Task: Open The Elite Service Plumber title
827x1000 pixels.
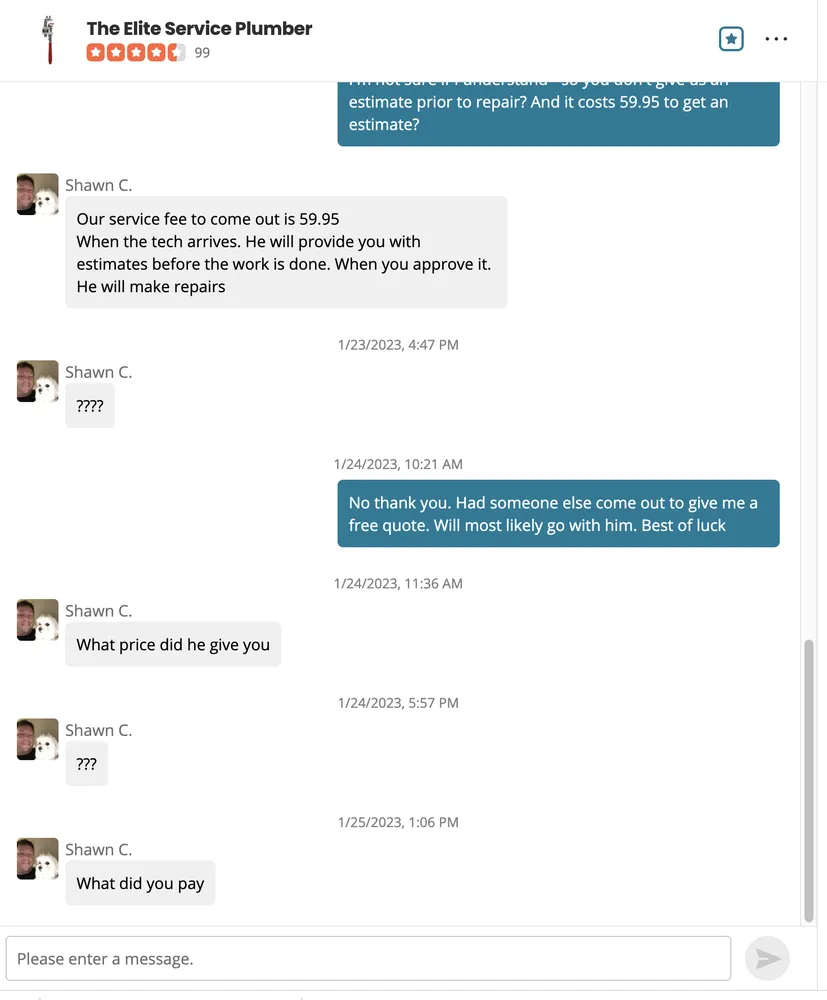Action: point(199,29)
